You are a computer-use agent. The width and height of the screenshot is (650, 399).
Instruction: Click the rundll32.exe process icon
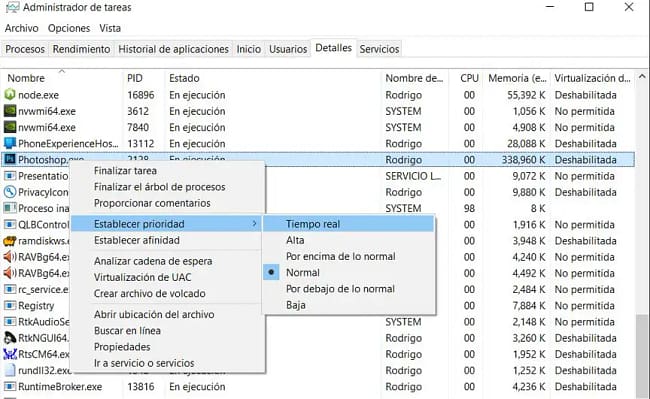pyautogui.click(x=10, y=370)
